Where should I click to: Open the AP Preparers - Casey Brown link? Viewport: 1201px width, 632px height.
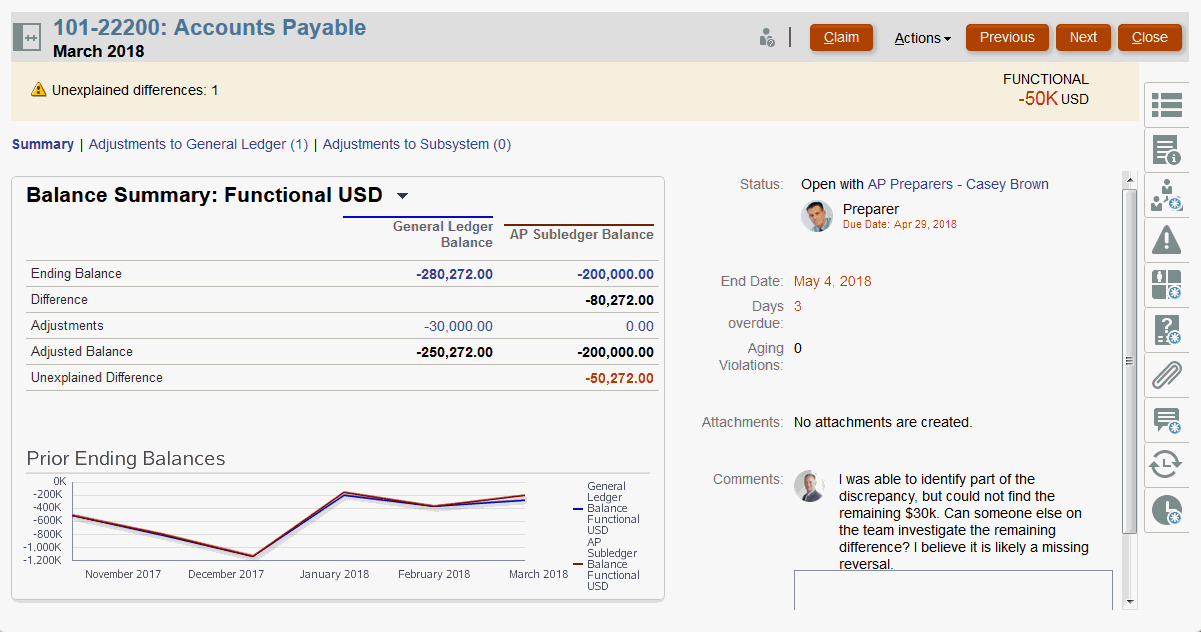957,184
